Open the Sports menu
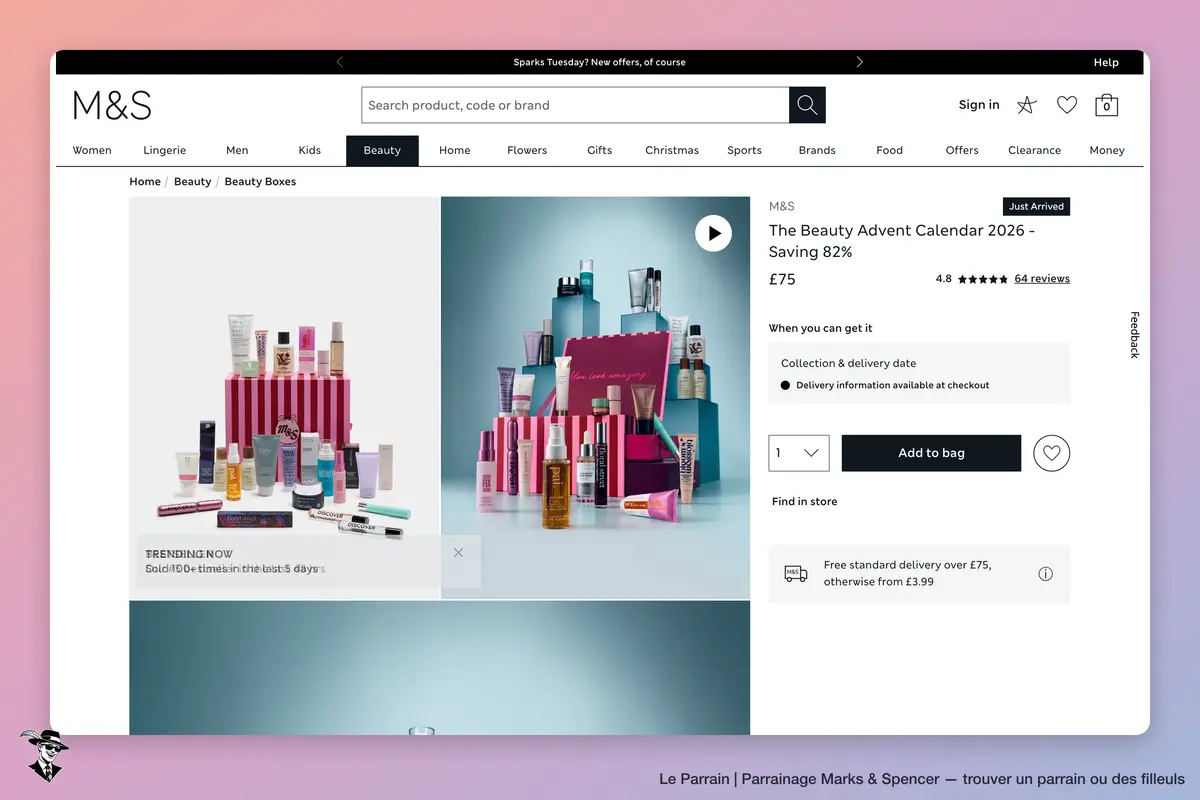1200x800 pixels. tap(744, 150)
